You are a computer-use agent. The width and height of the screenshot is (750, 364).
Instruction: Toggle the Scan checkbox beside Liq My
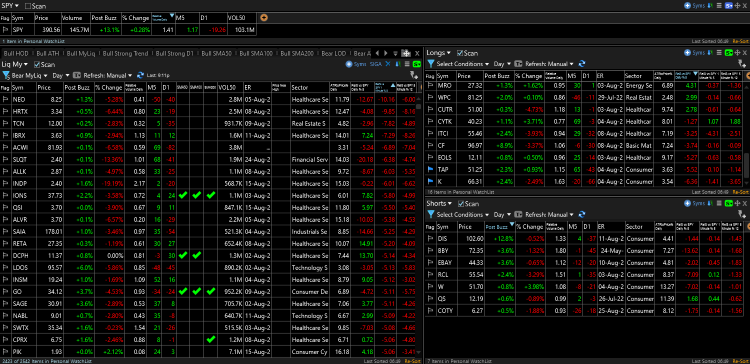(x=37, y=64)
